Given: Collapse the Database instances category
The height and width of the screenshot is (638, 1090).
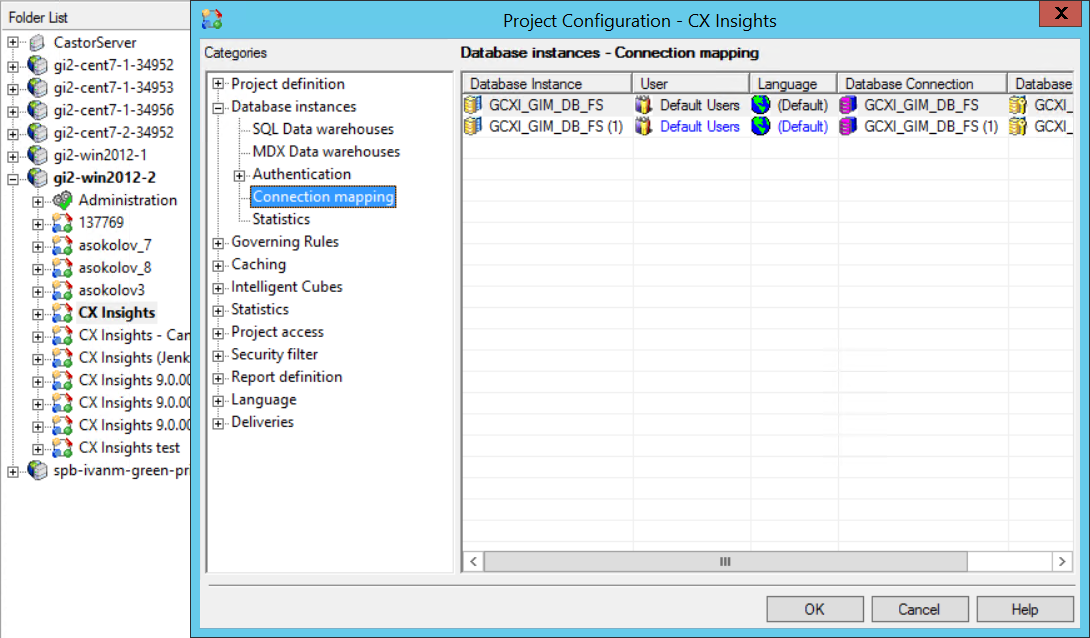Looking at the screenshot, I should [x=218, y=107].
